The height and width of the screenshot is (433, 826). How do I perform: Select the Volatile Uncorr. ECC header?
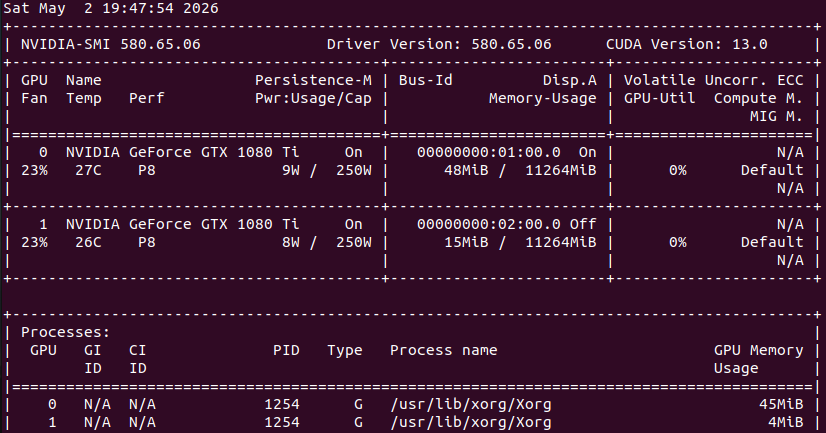point(713,80)
